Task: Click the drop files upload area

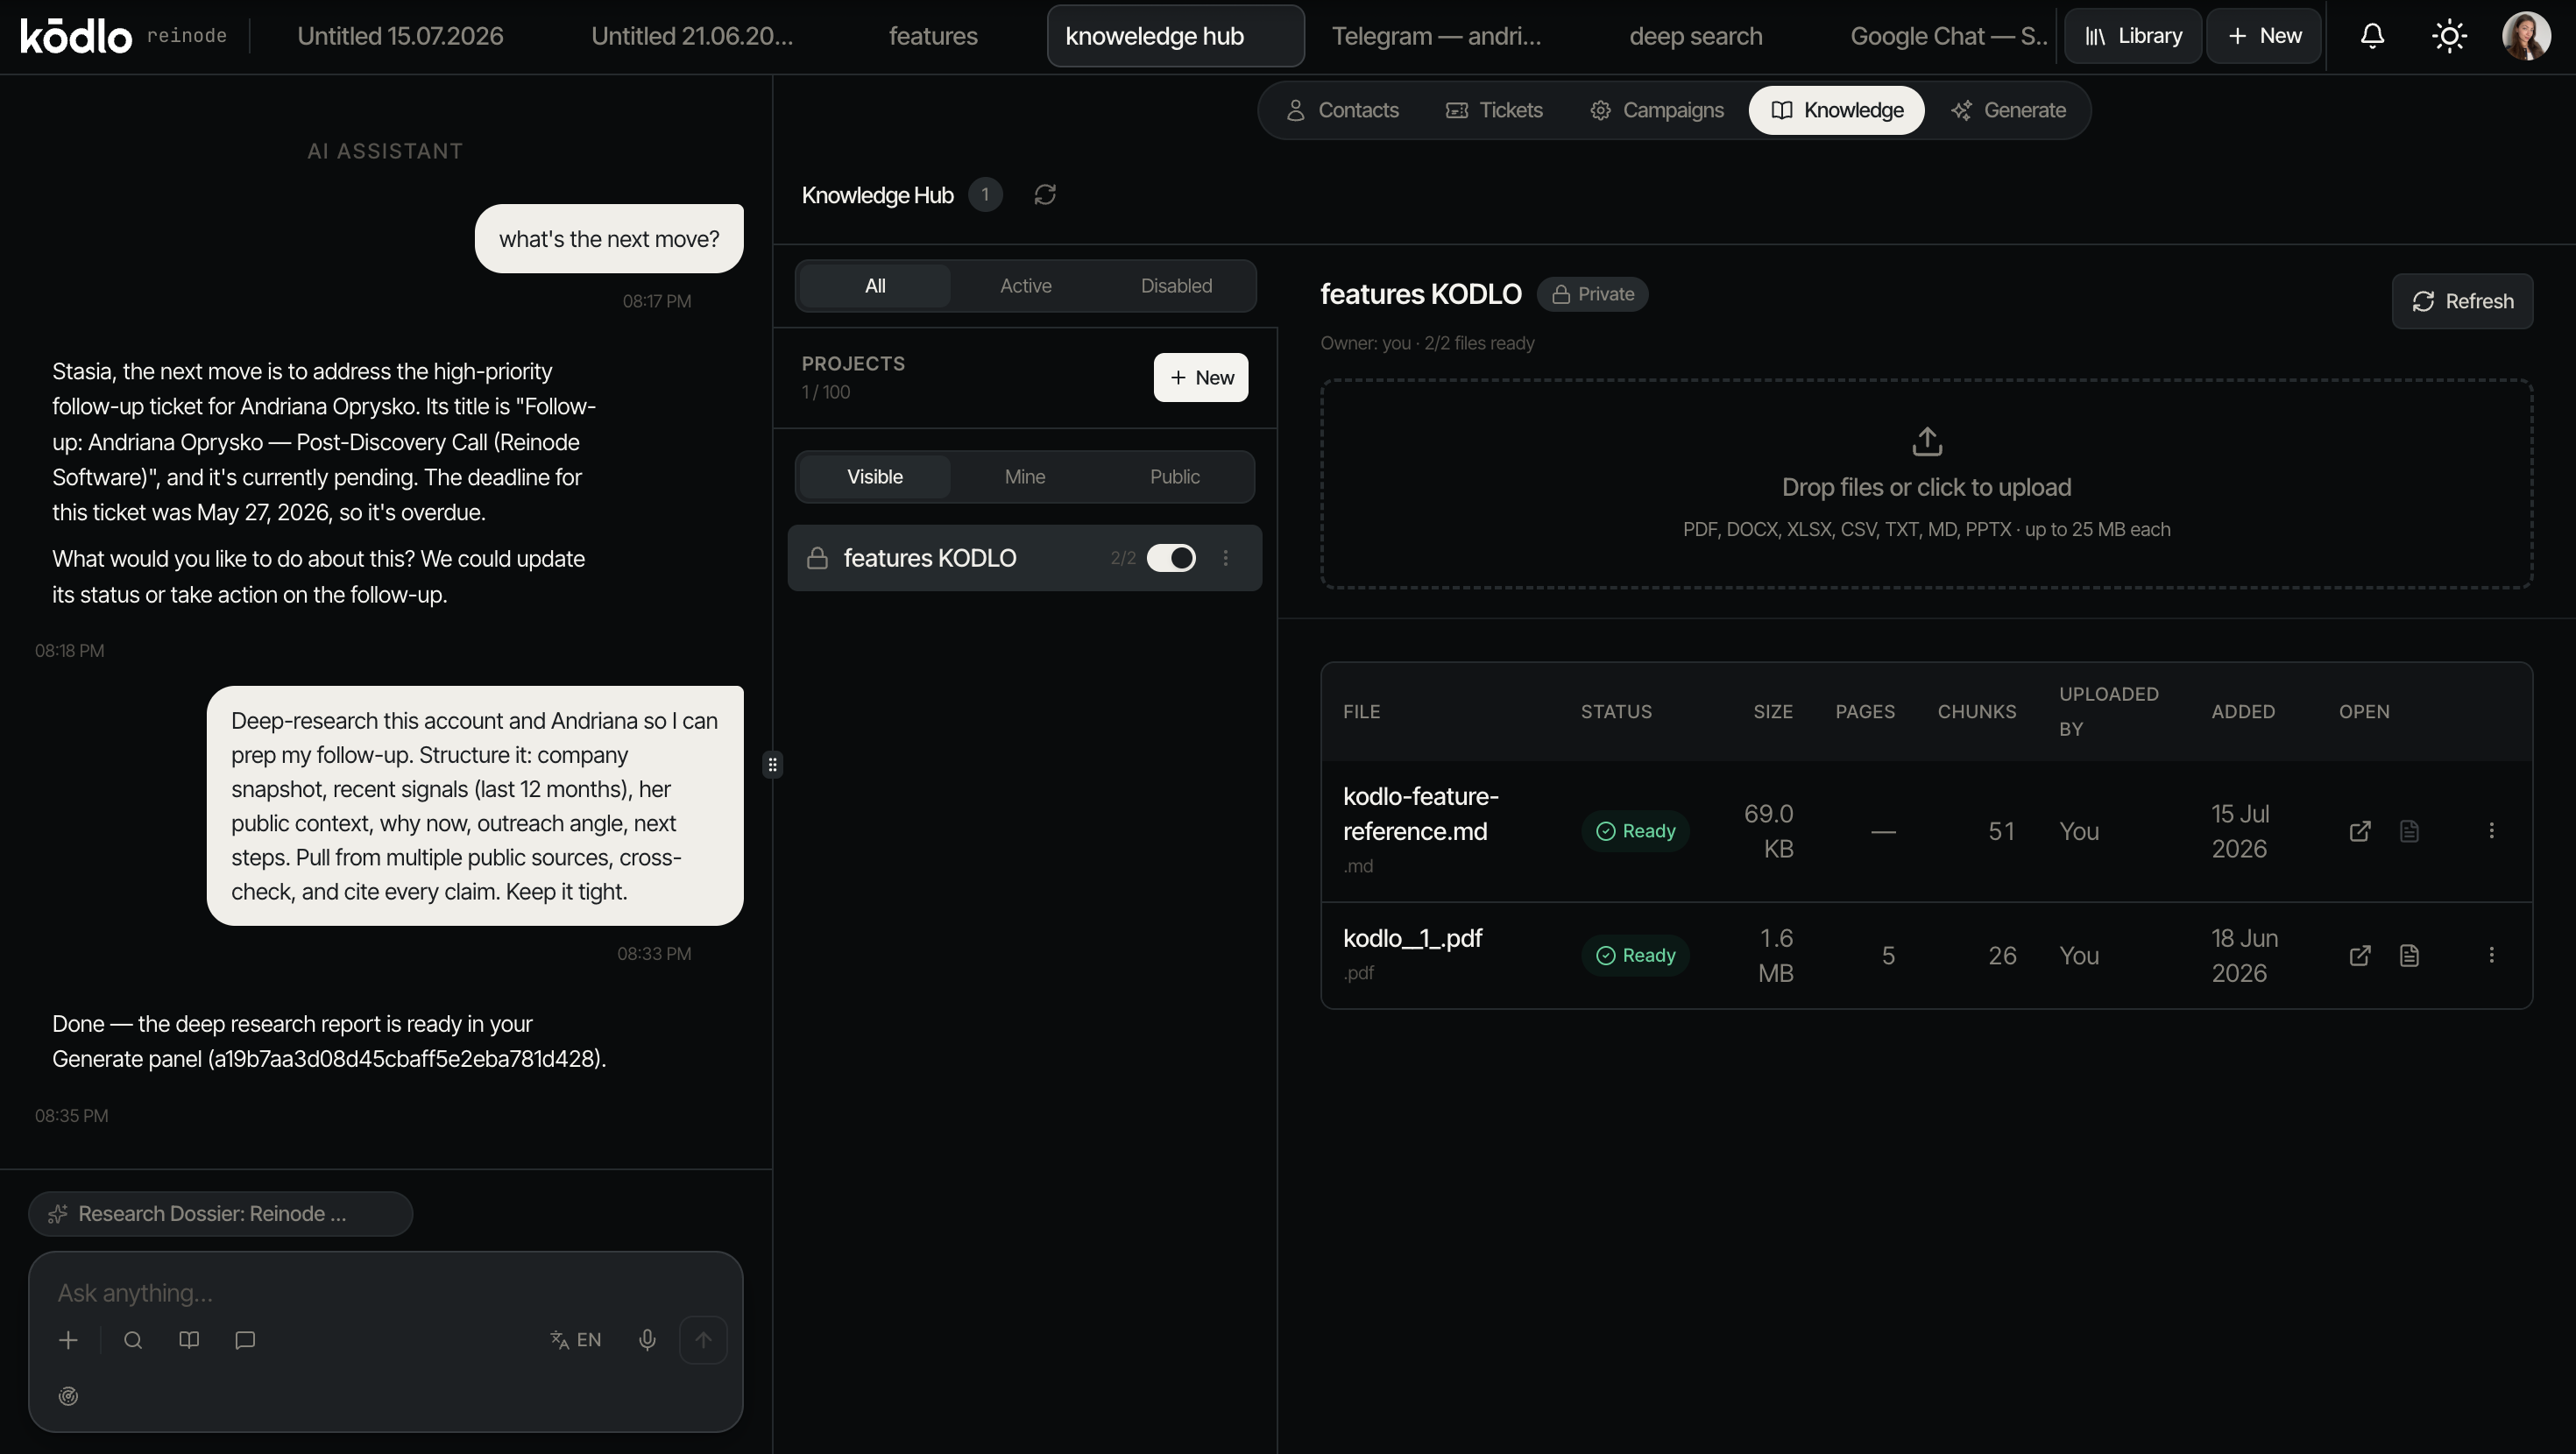Action: tap(1926, 484)
